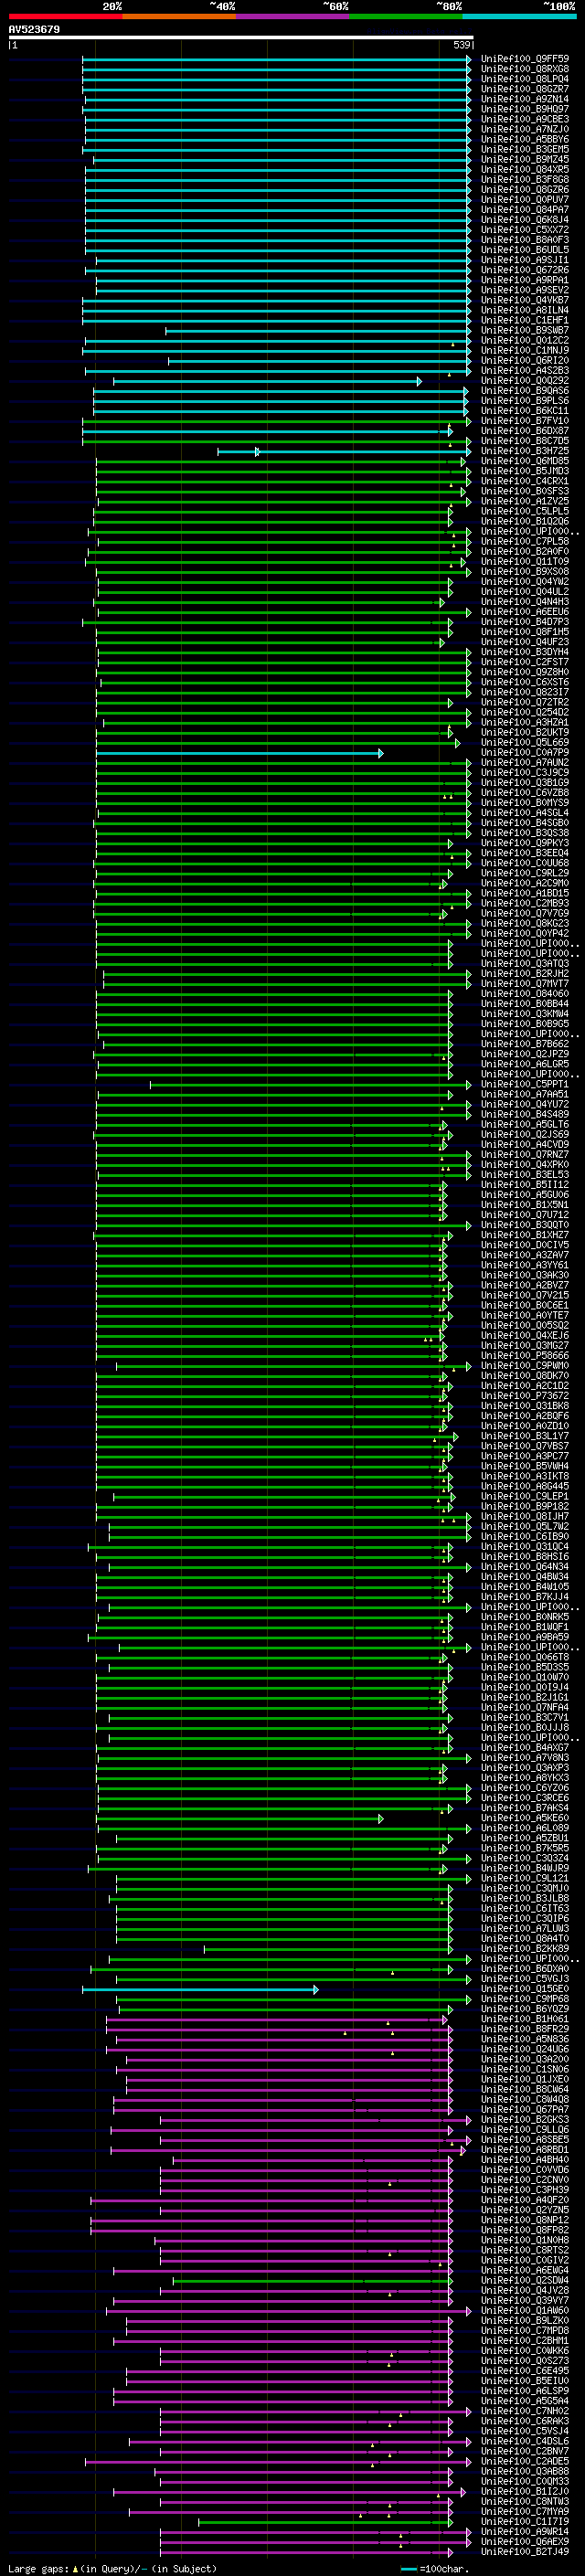
Task: Click the short cyan bar for UniRef100_Q0Q292
Action: pyautogui.click(x=267, y=381)
